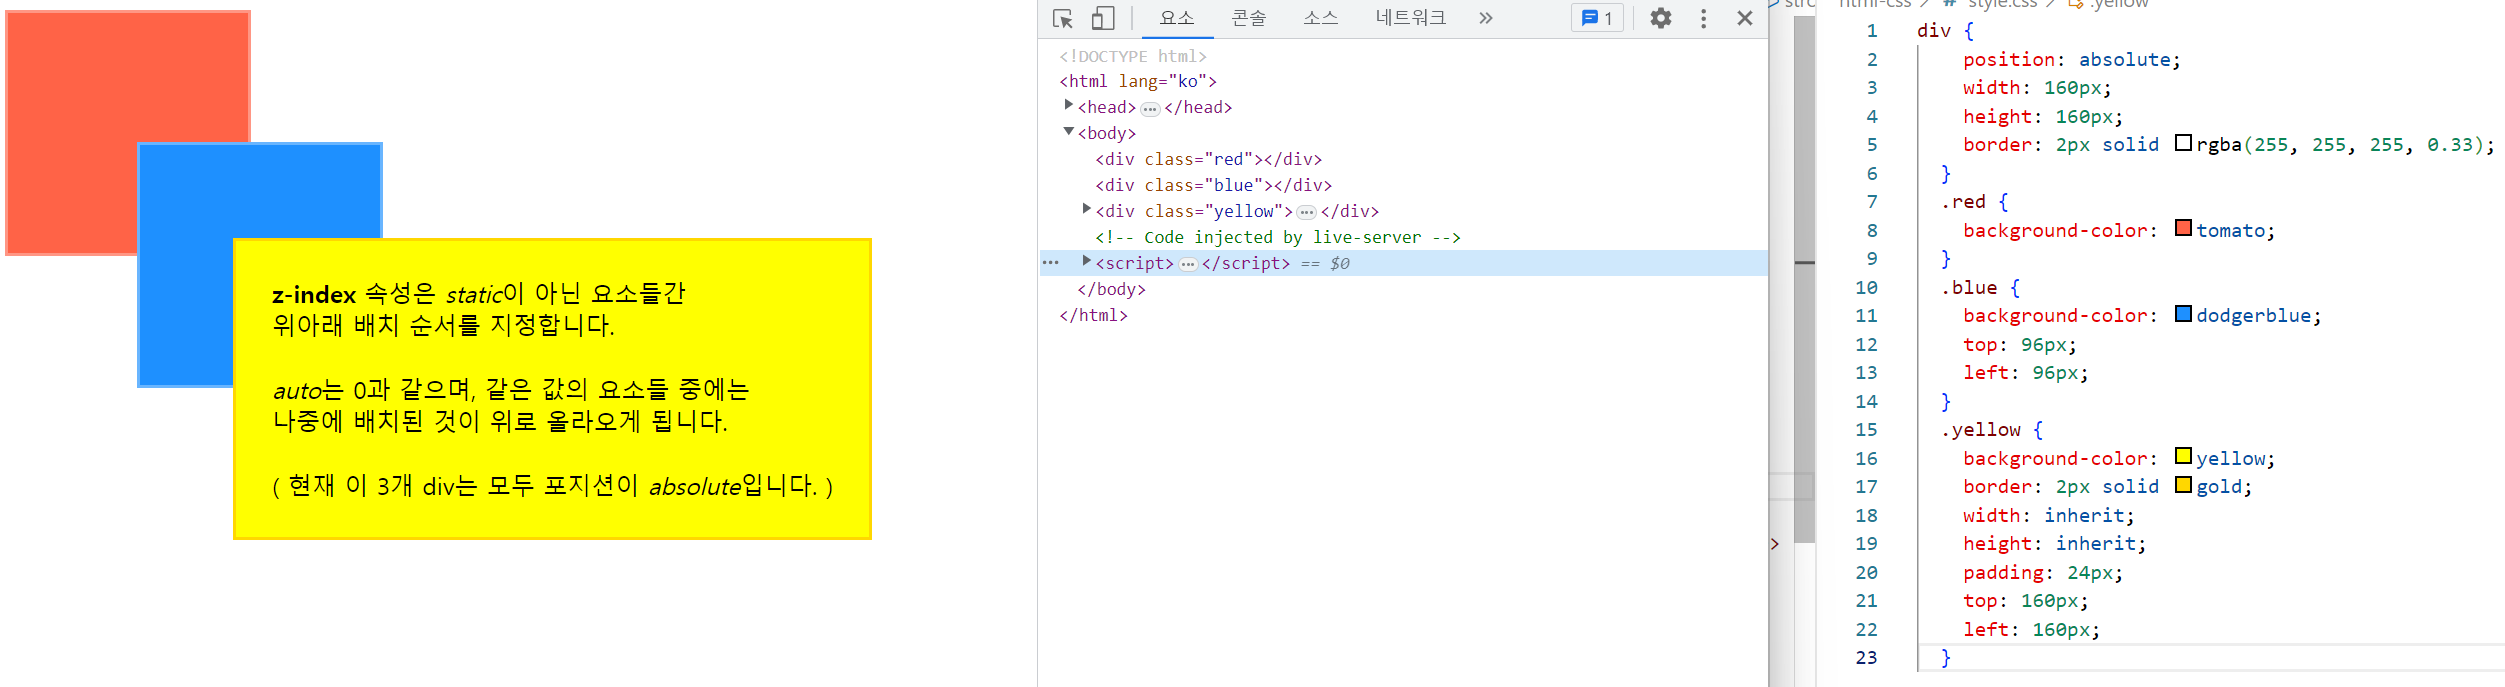Expand the head element node
Viewport: 2505px width, 687px height.
click(x=1069, y=105)
